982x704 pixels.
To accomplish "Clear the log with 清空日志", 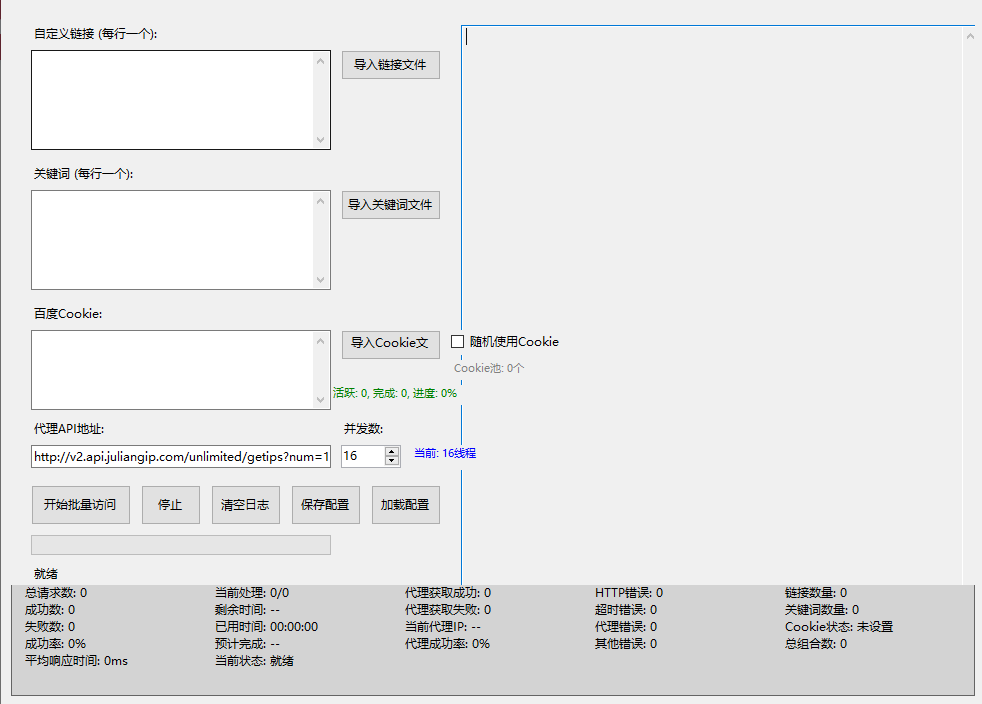I will tap(245, 505).
